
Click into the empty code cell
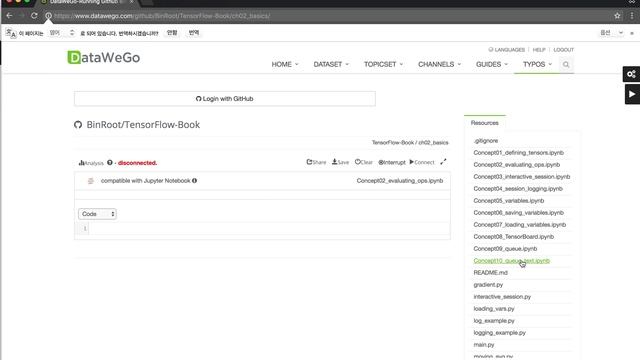(x=269, y=229)
